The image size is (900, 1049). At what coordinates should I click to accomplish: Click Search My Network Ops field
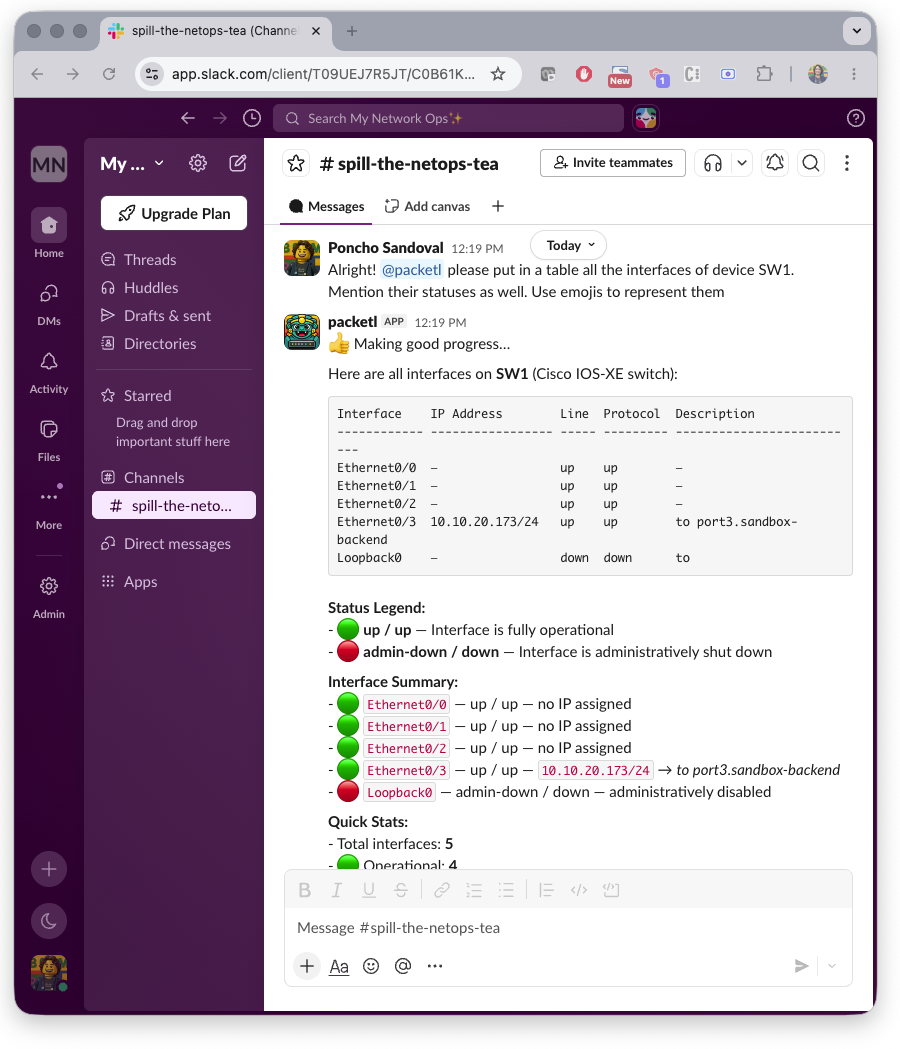click(448, 118)
